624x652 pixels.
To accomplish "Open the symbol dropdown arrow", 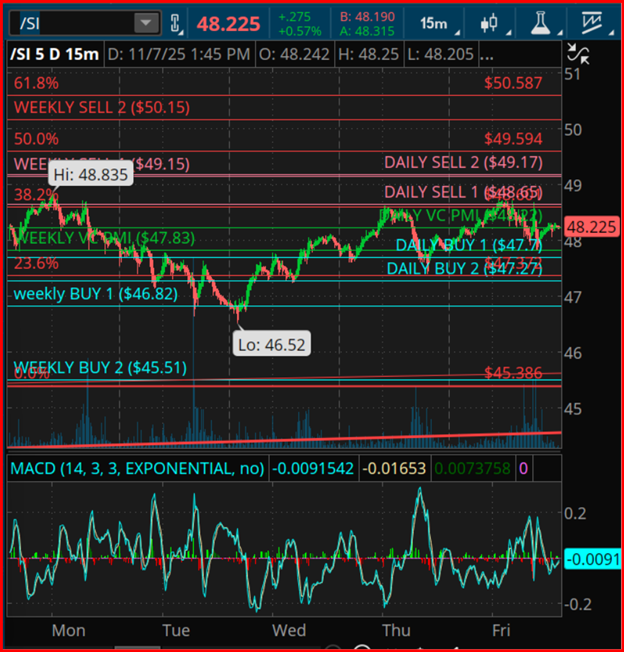I will [x=146, y=23].
